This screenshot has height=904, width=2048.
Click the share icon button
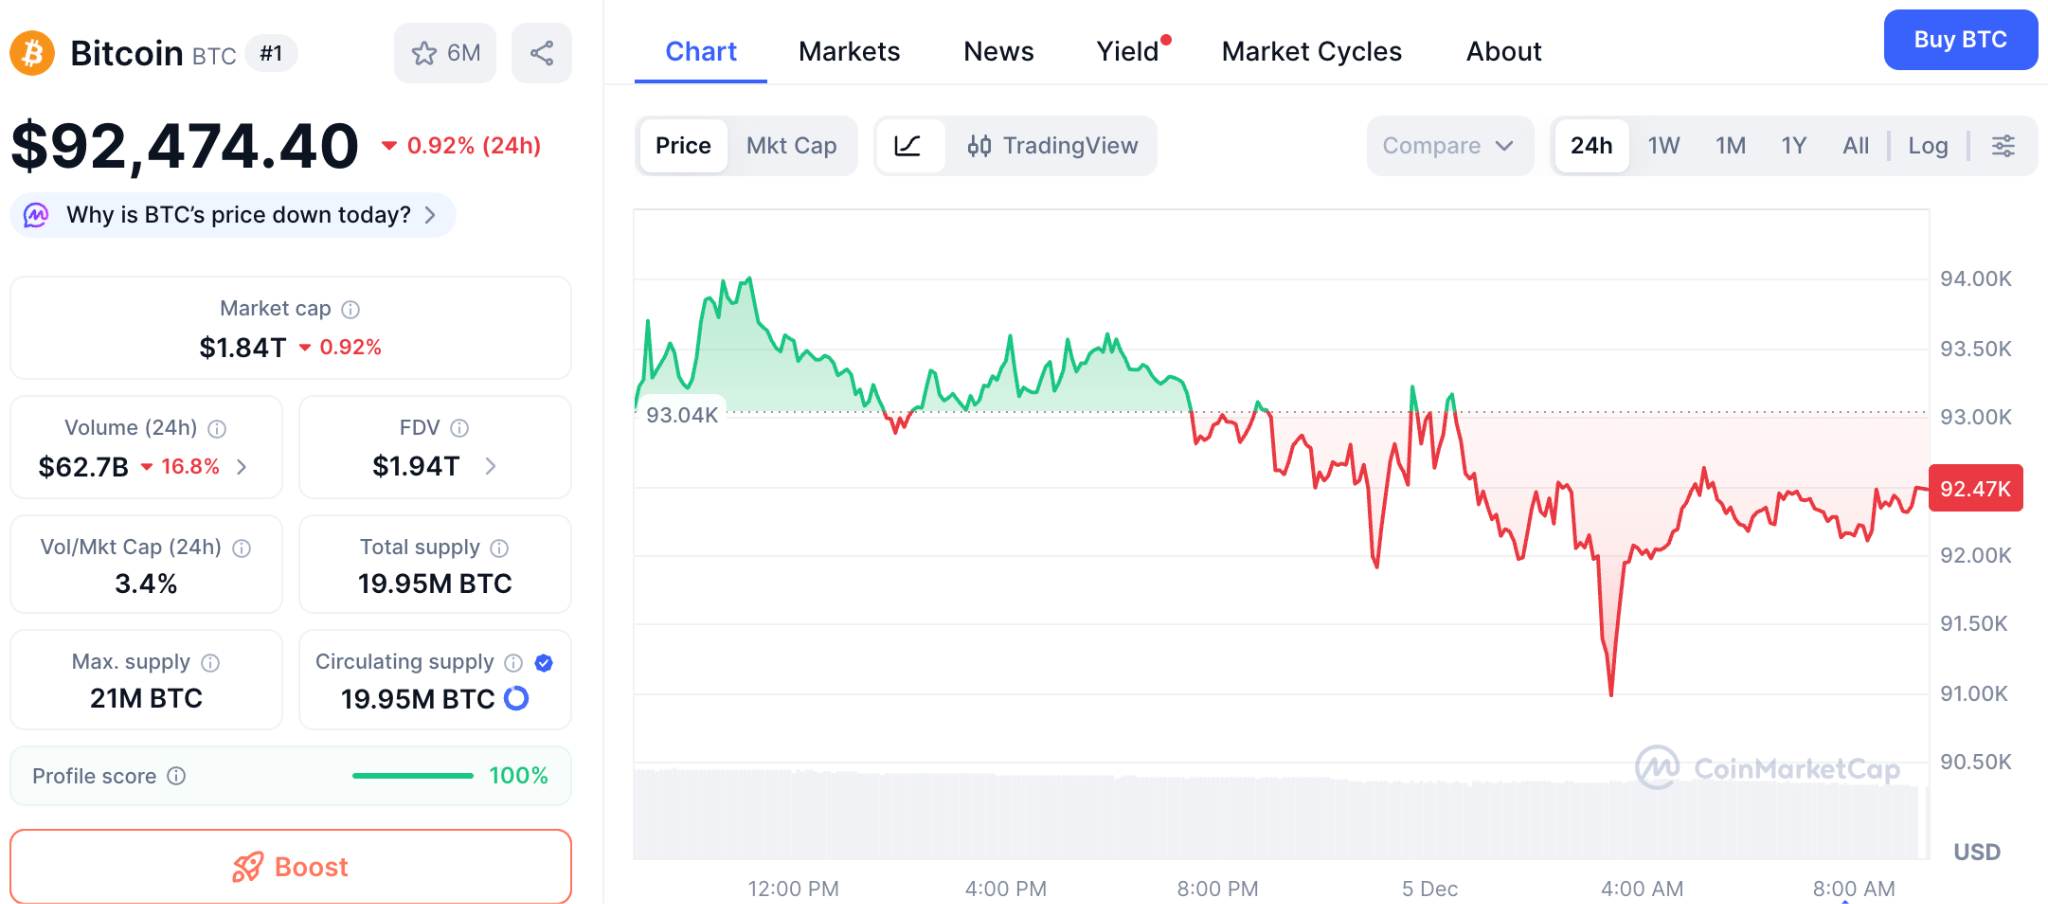pos(541,53)
